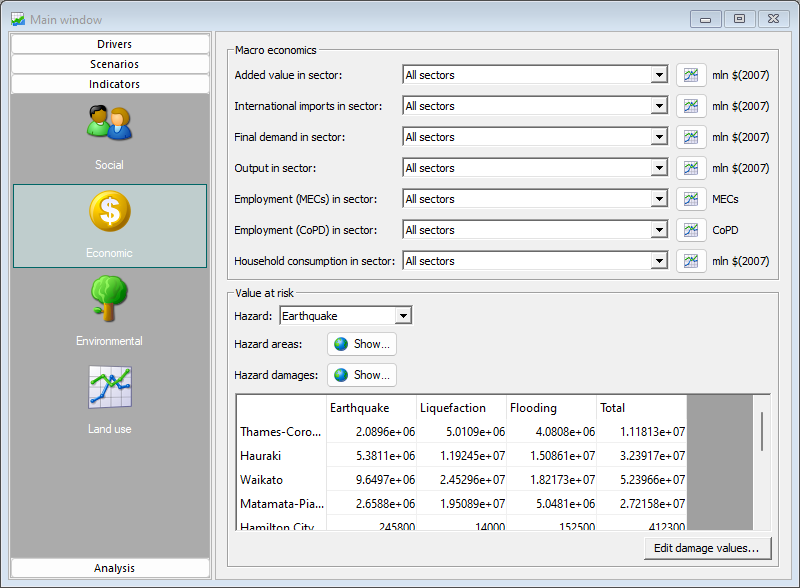Click Waikato liquefaction value 2.45296e+07
Image resolution: width=800 pixels, height=588 pixels.
coord(462,480)
